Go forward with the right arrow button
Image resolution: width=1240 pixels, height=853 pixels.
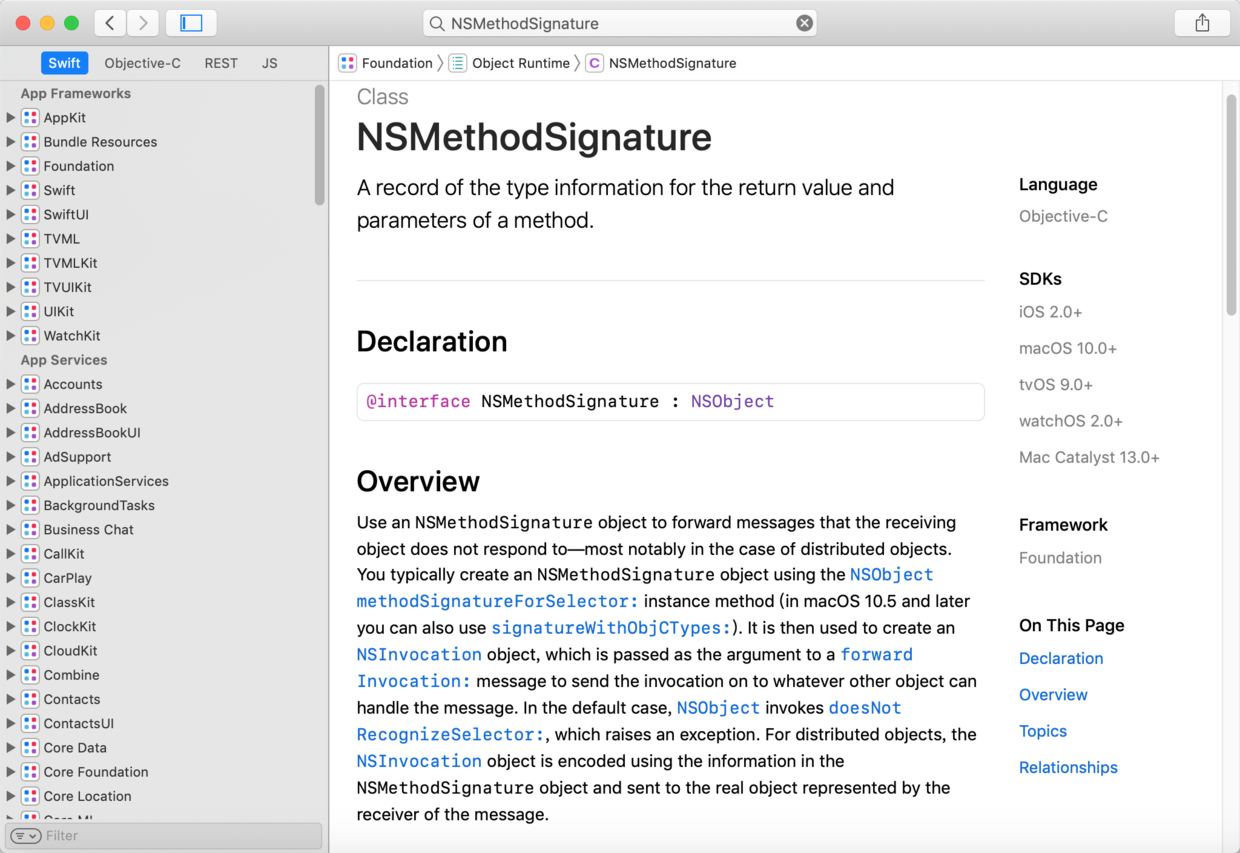click(143, 23)
